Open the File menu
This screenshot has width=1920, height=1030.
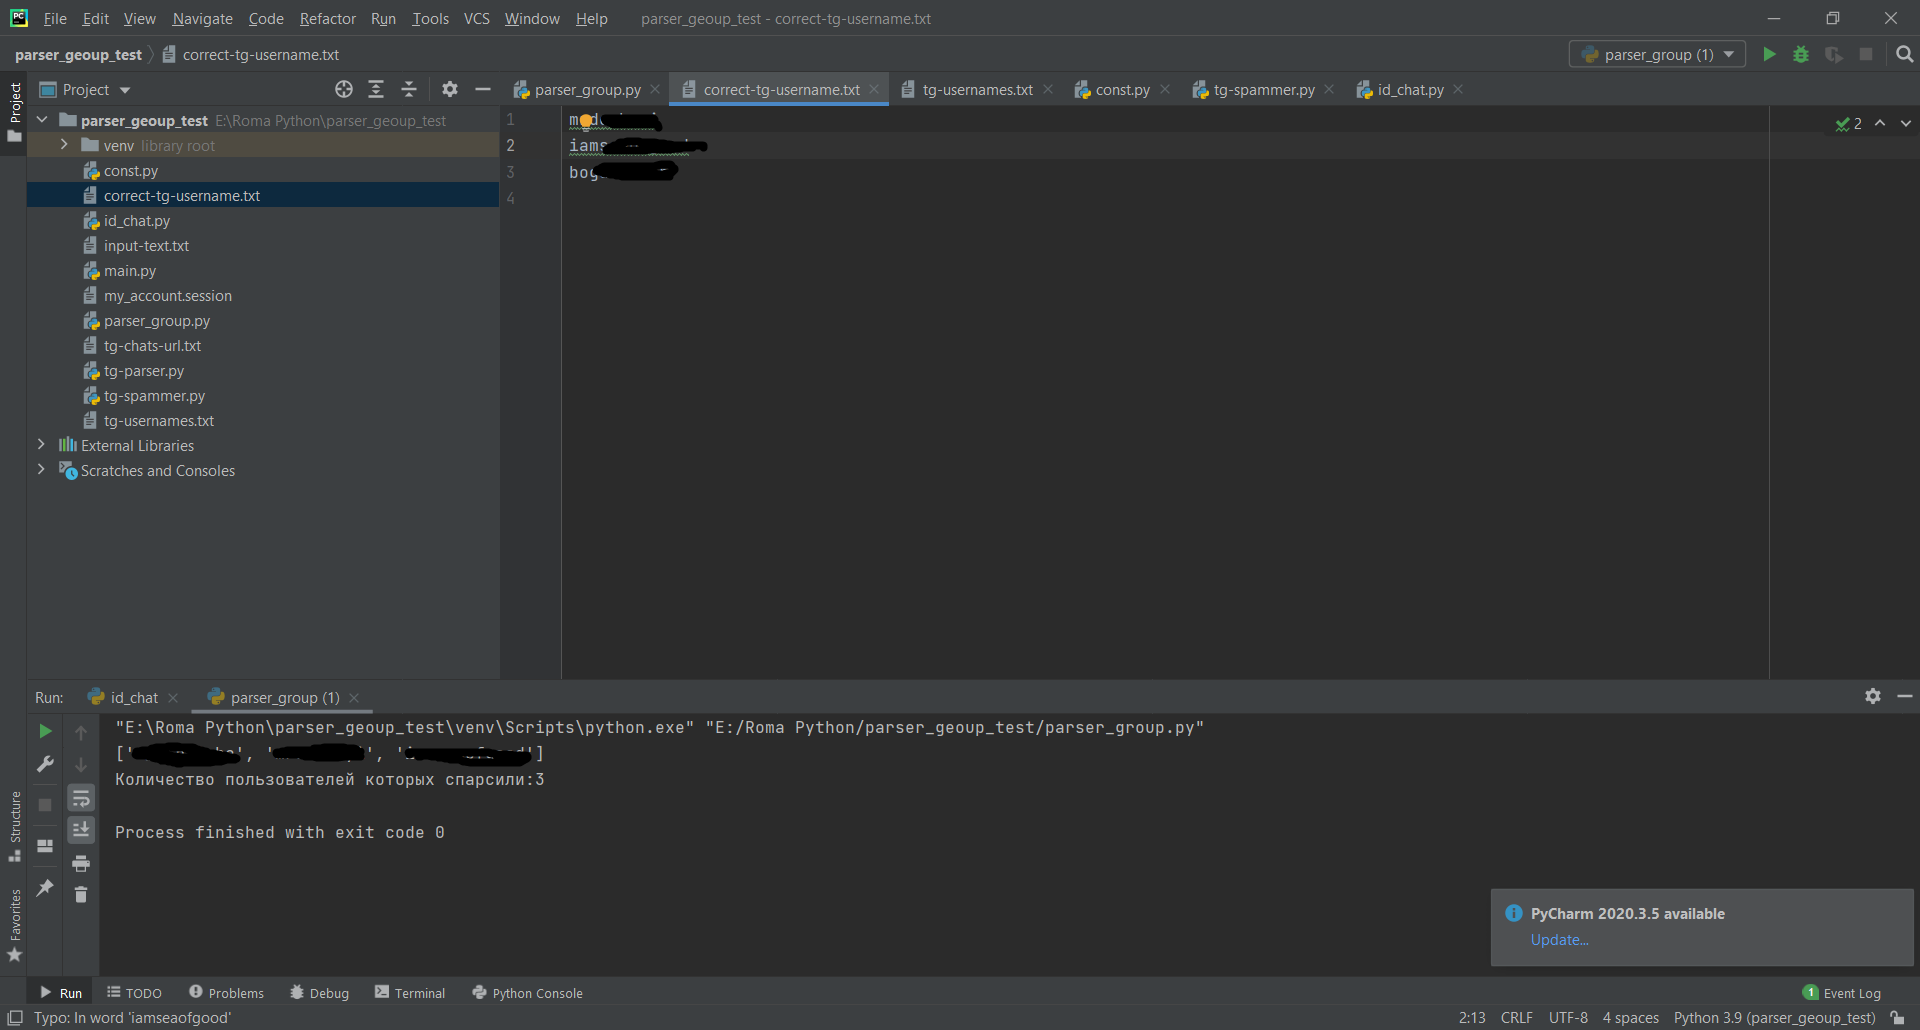pyautogui.click(x=55, y=19)
